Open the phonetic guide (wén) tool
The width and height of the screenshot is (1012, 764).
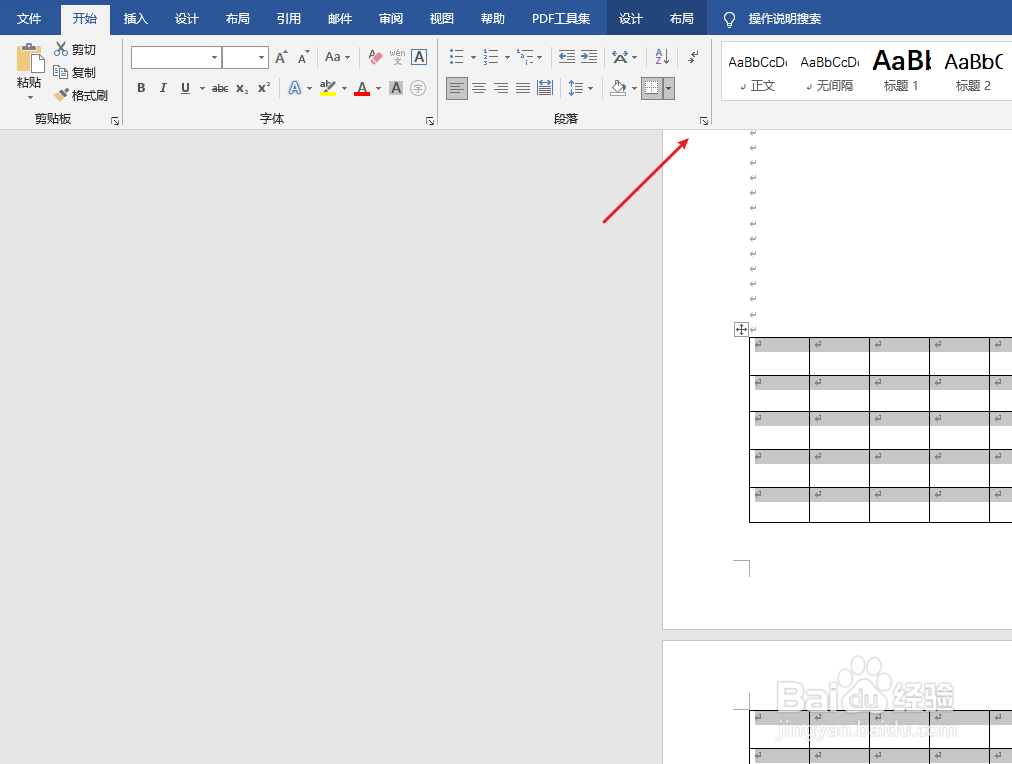coord(397,57)
